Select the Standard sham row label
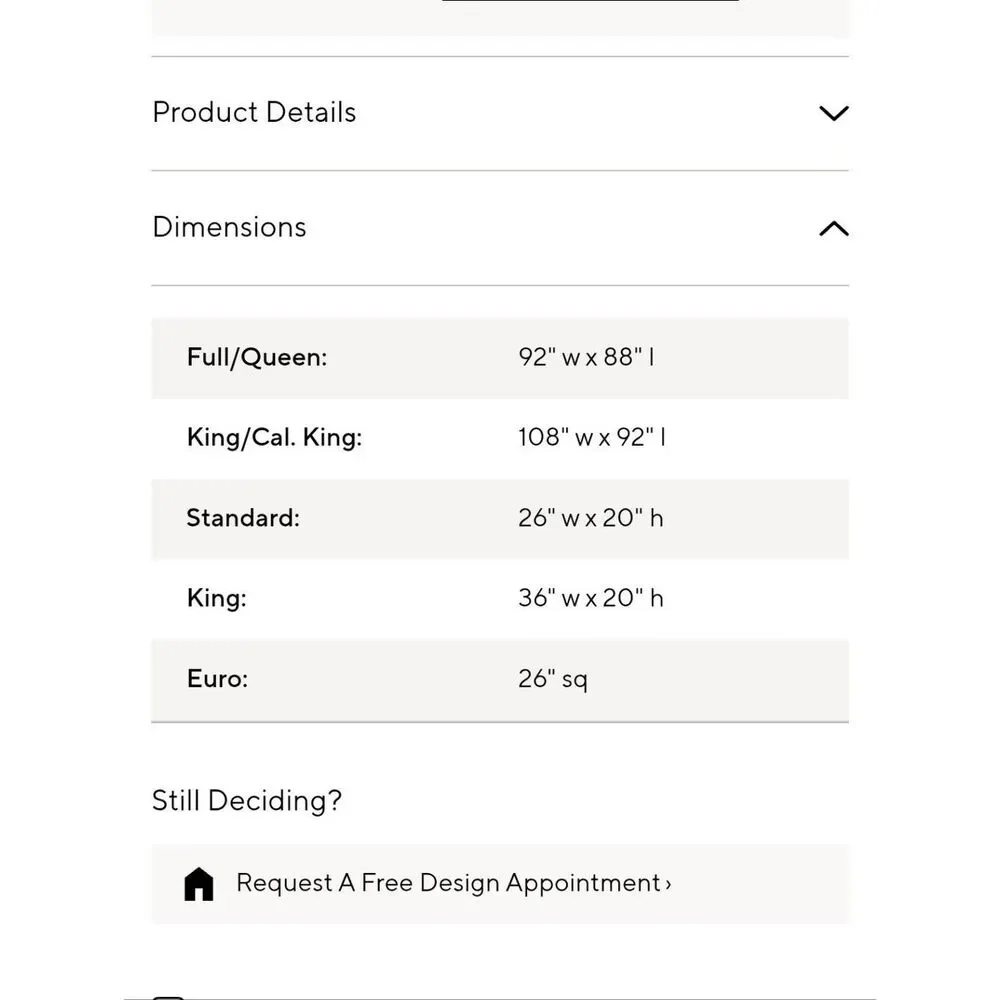Image resolution: width=1000 pixels, height=1000 pixels. coord(243,518)
